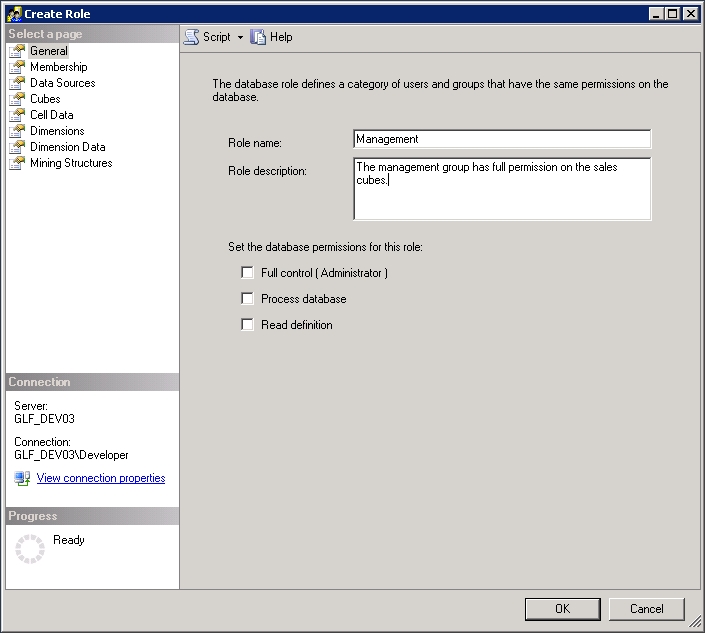This screenshot has width=705, height=633.
Task: Open the Script dropdown arrow
Action: point(241,37)
